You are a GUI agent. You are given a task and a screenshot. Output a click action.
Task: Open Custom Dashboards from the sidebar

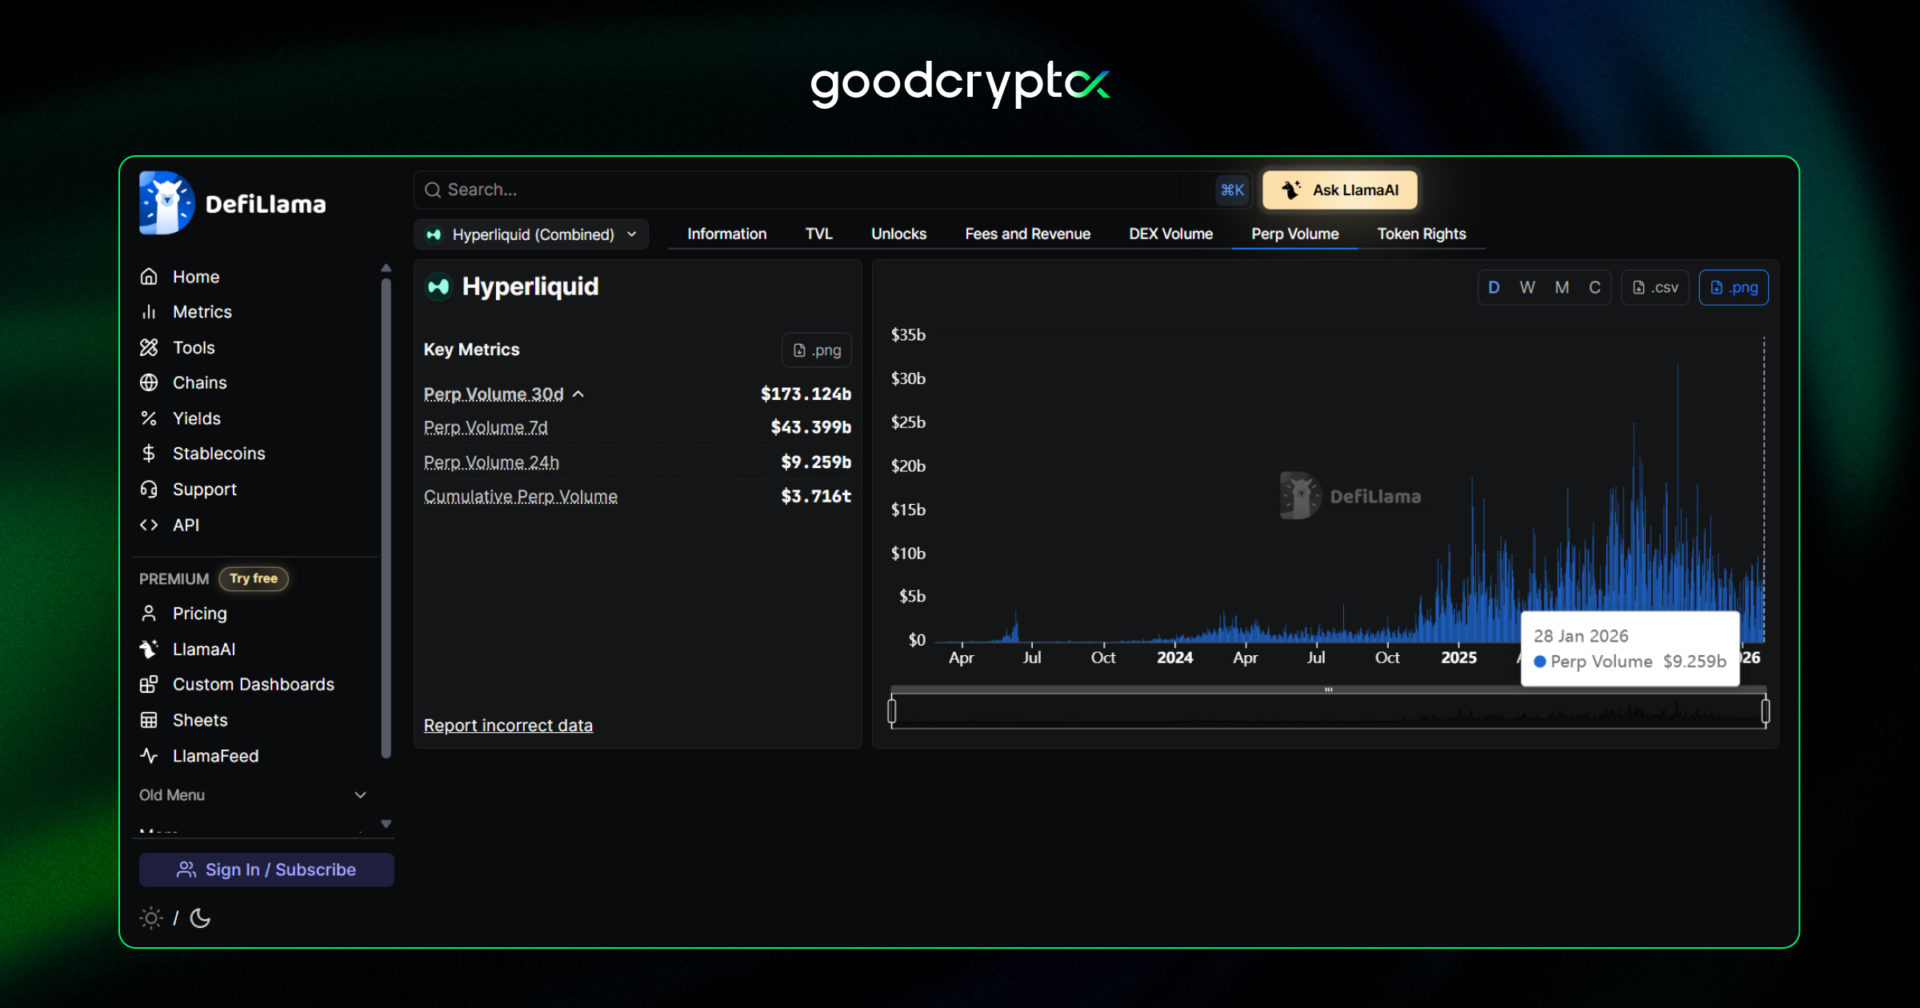point(252,684)
